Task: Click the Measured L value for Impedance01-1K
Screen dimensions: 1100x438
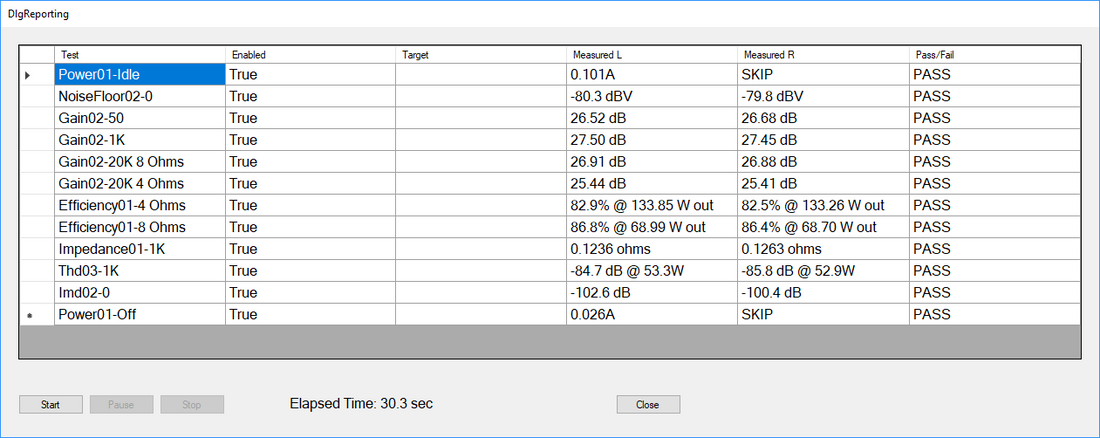Action: point(650,249)
